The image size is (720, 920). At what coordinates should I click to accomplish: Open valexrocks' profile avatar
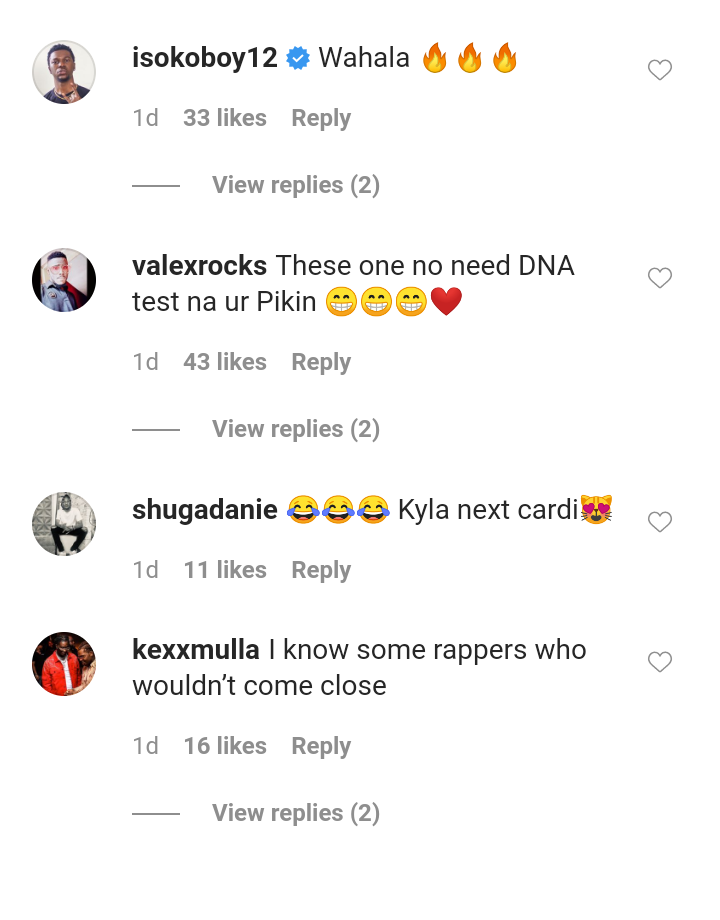coord(63,280)
